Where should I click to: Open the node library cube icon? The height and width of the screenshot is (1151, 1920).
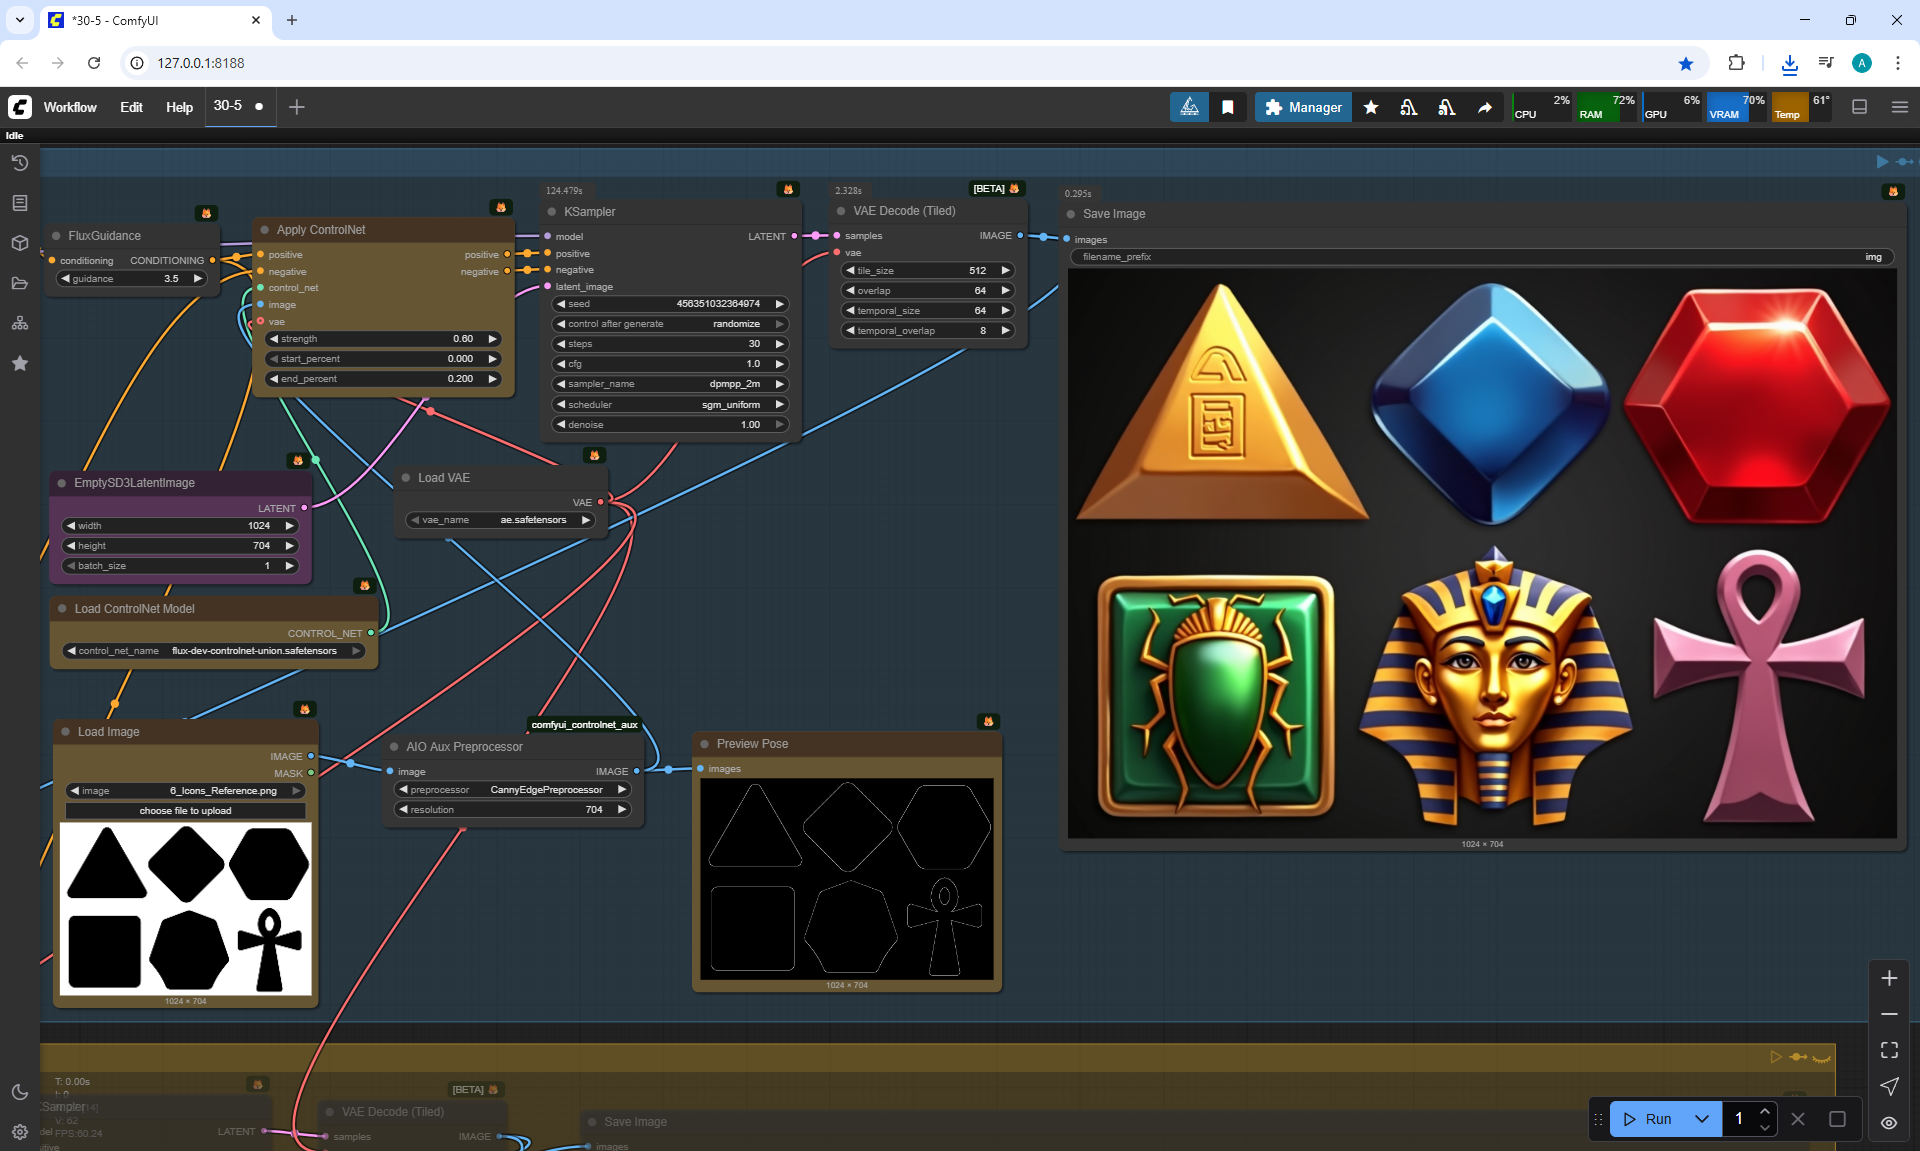pyautogui.click(x=19, y=243)
